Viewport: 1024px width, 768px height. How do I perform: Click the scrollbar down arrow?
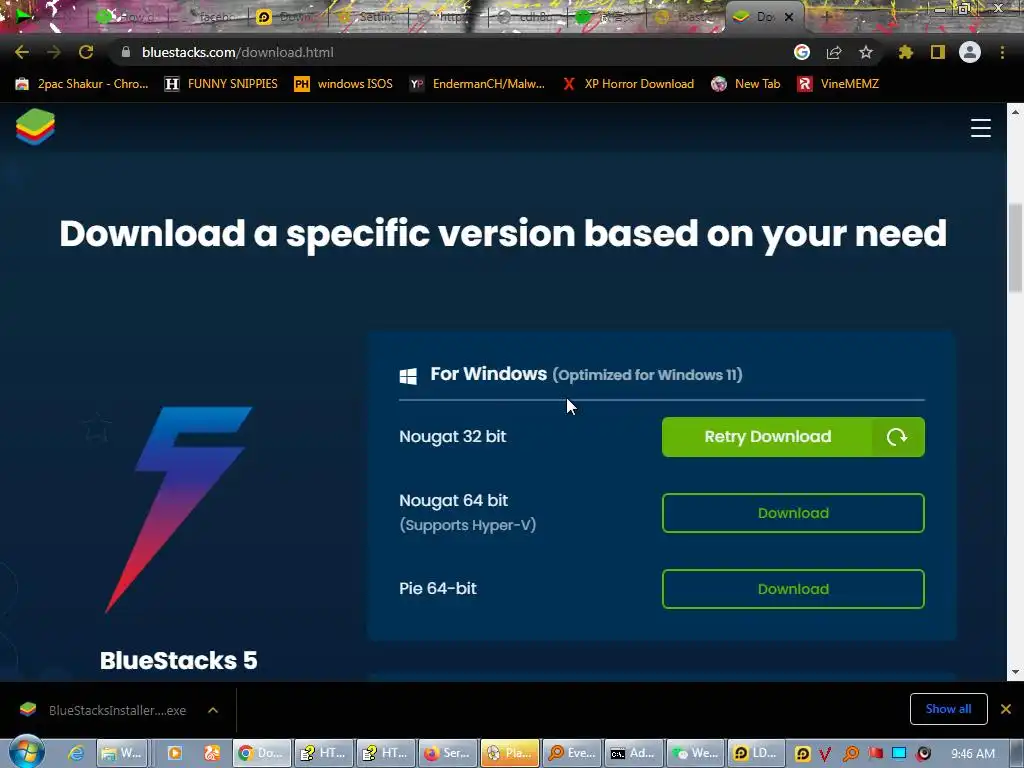point(1015,672)
